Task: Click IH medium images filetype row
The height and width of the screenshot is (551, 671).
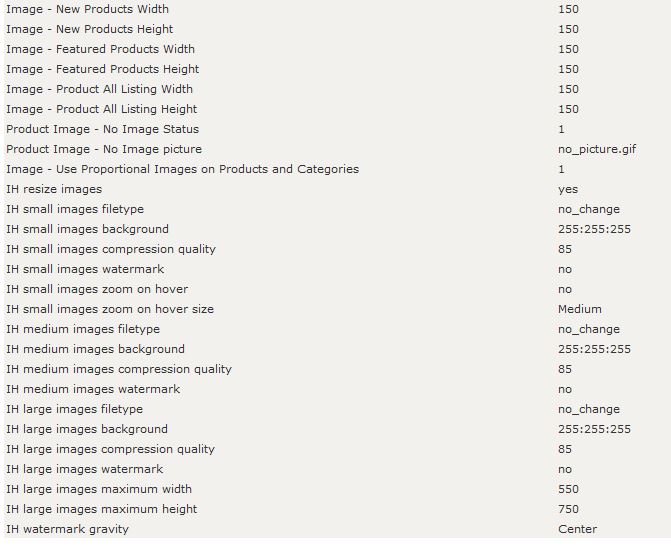Action: click(x=336, y=329)
